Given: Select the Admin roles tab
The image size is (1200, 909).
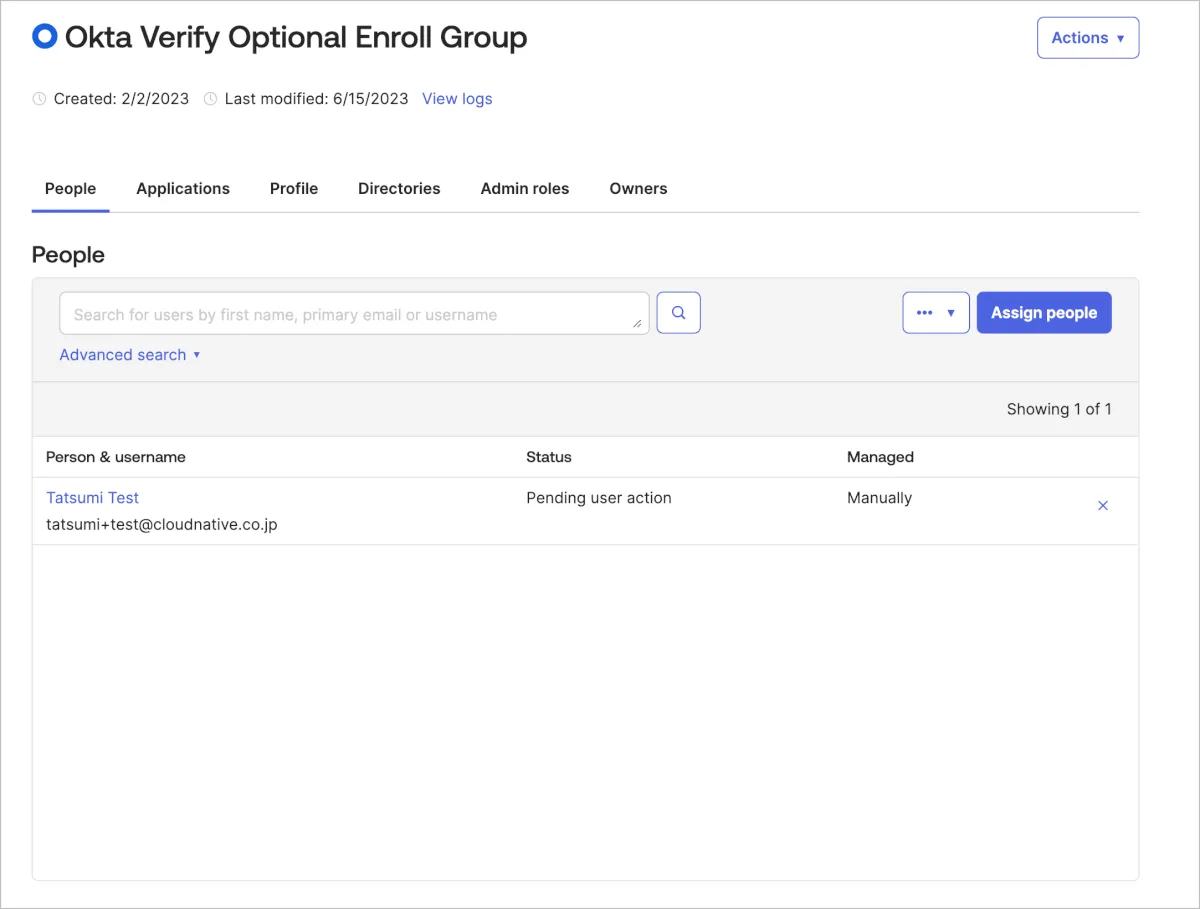Looking at the screenshot, I should [524, 189].
